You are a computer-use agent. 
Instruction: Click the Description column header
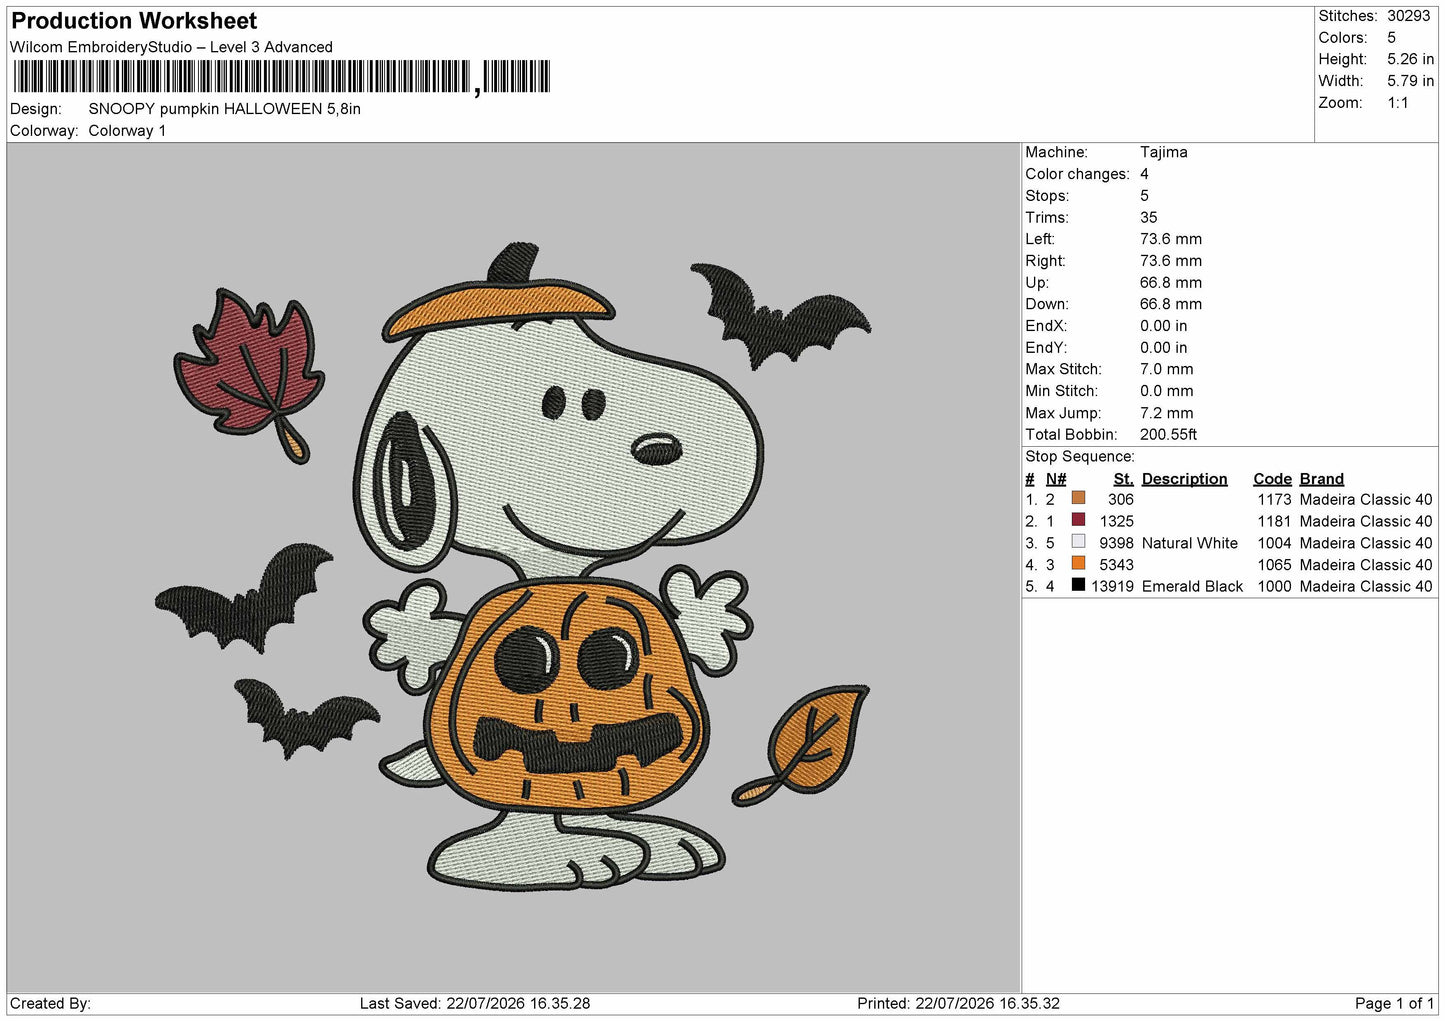1185,479
